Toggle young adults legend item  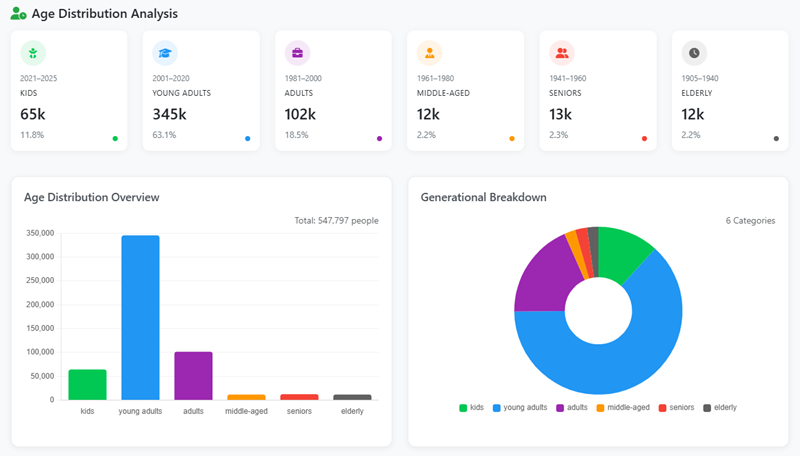(520, 408)
